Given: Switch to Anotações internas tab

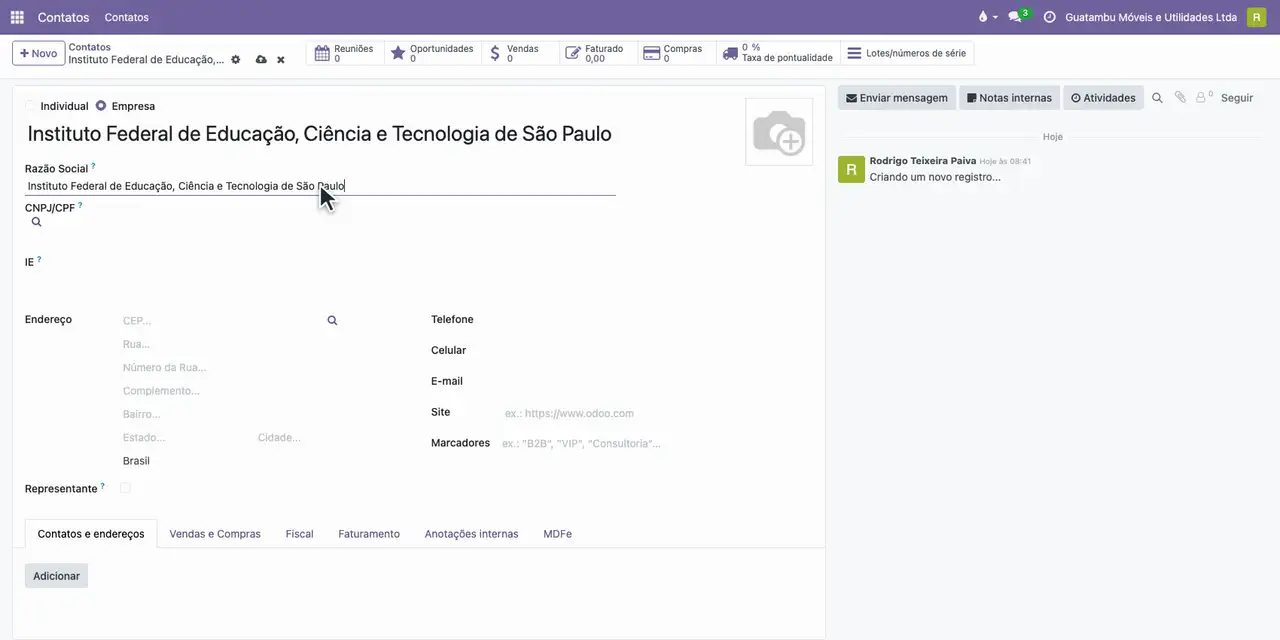Looking at the screenshot, I should point(471,534).
